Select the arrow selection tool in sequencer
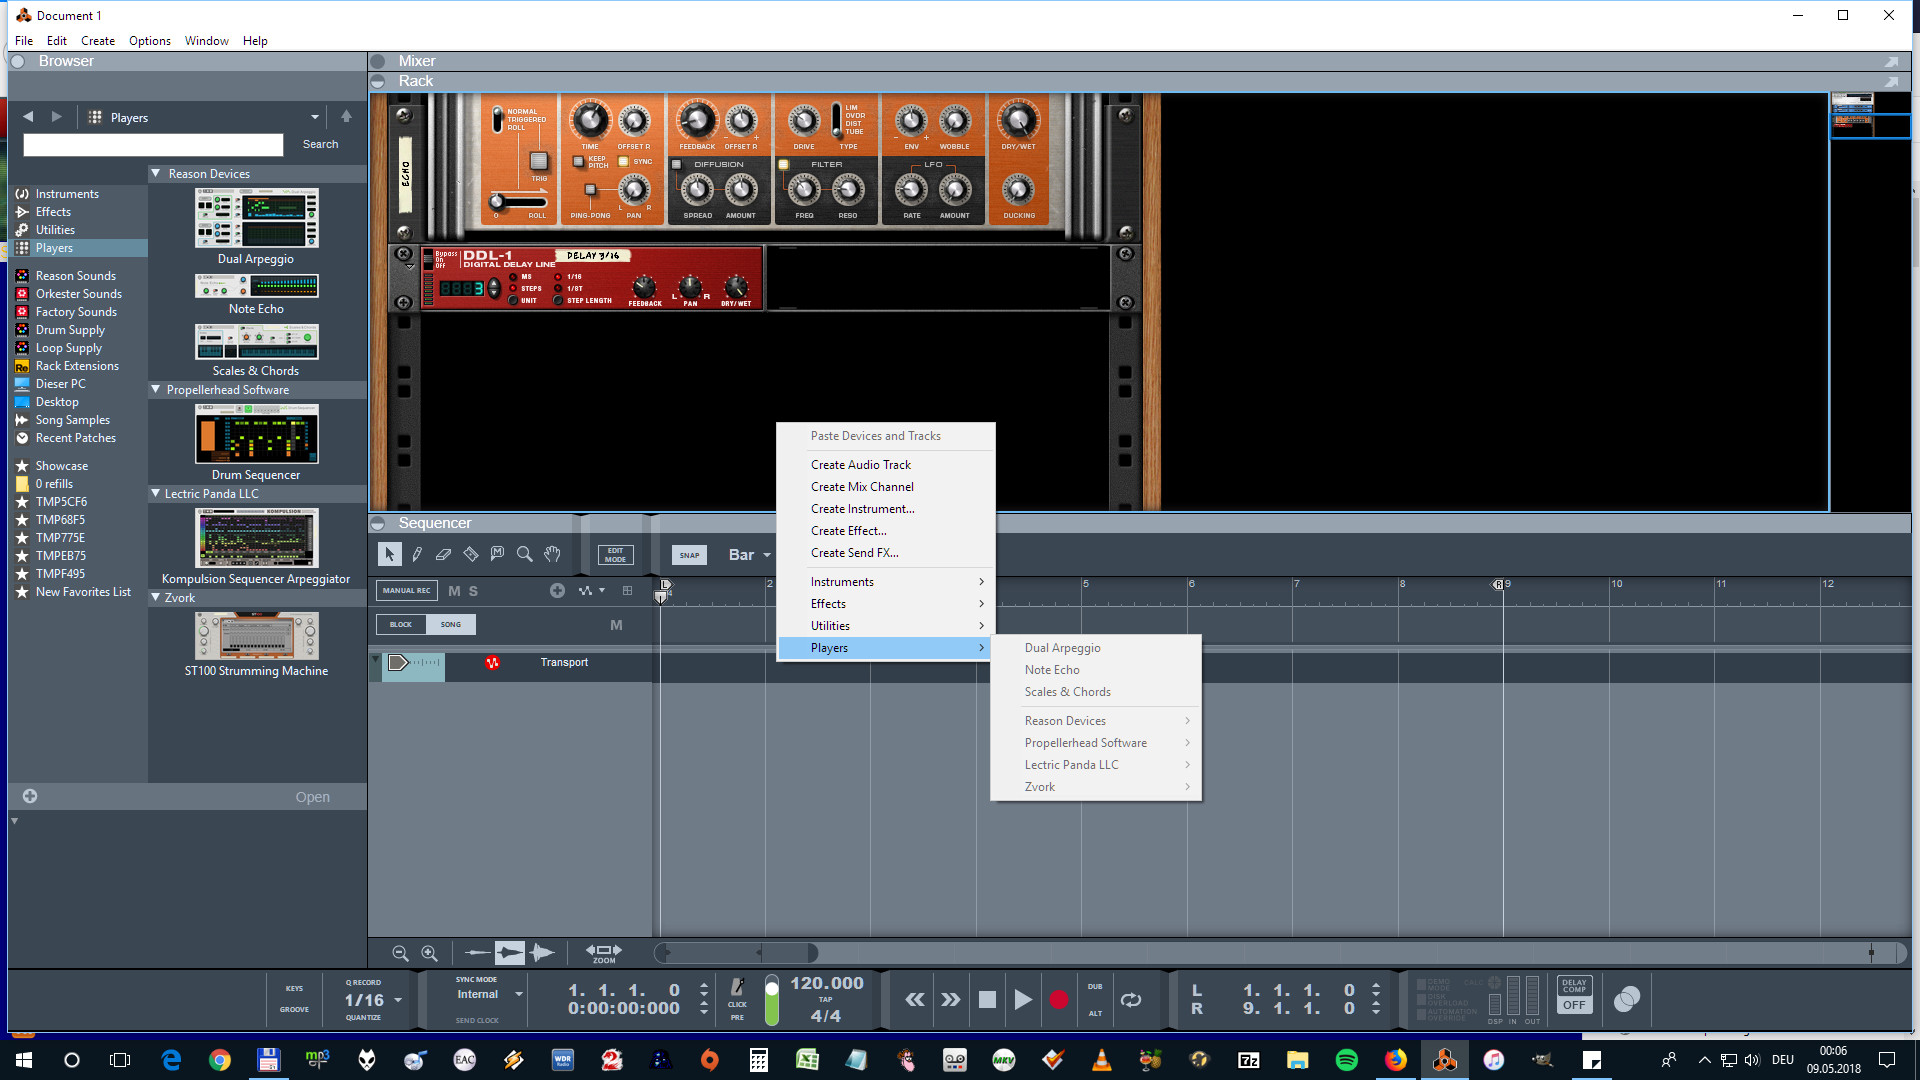The width and height of the screenshot is (1920, 1080). pos(389,554)
